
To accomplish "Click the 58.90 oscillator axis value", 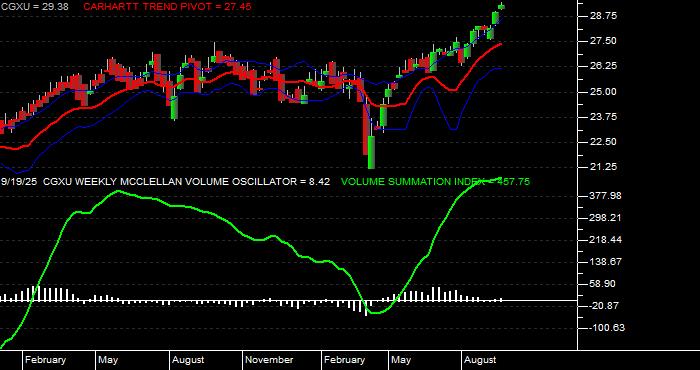I will [x=603, y=284].
